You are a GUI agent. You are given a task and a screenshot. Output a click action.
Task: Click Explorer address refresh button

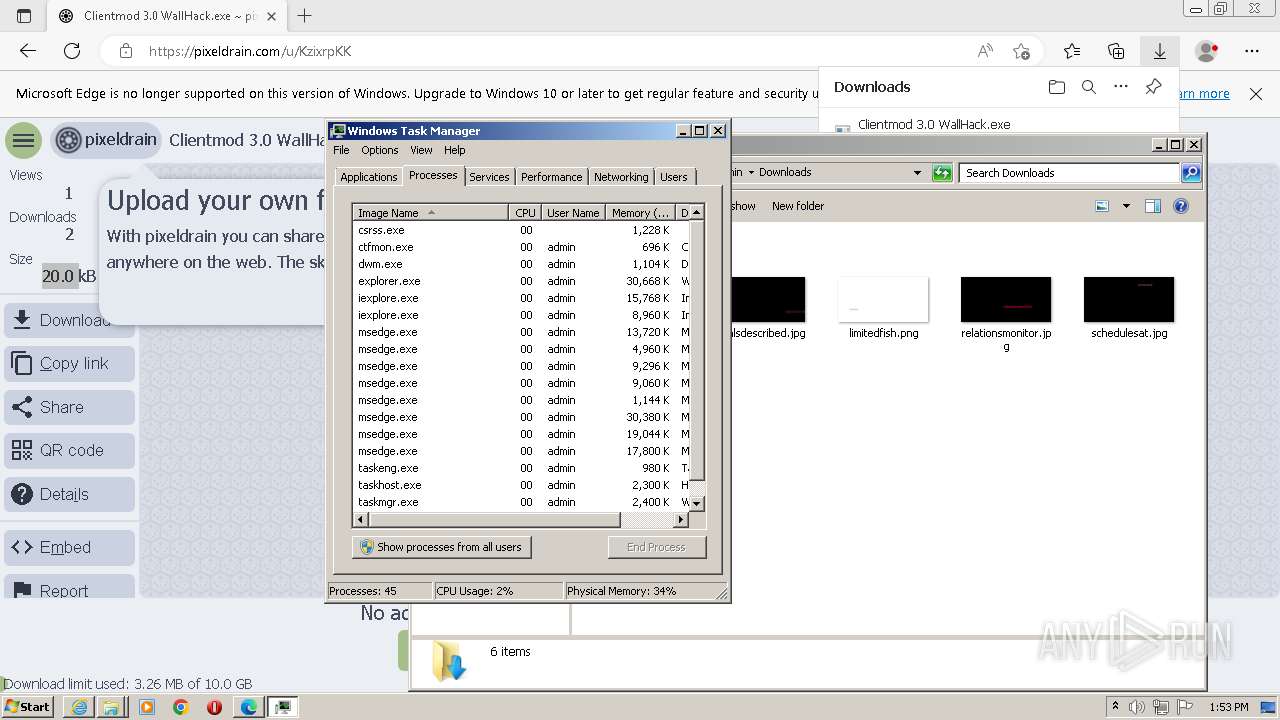click(942, 173)
